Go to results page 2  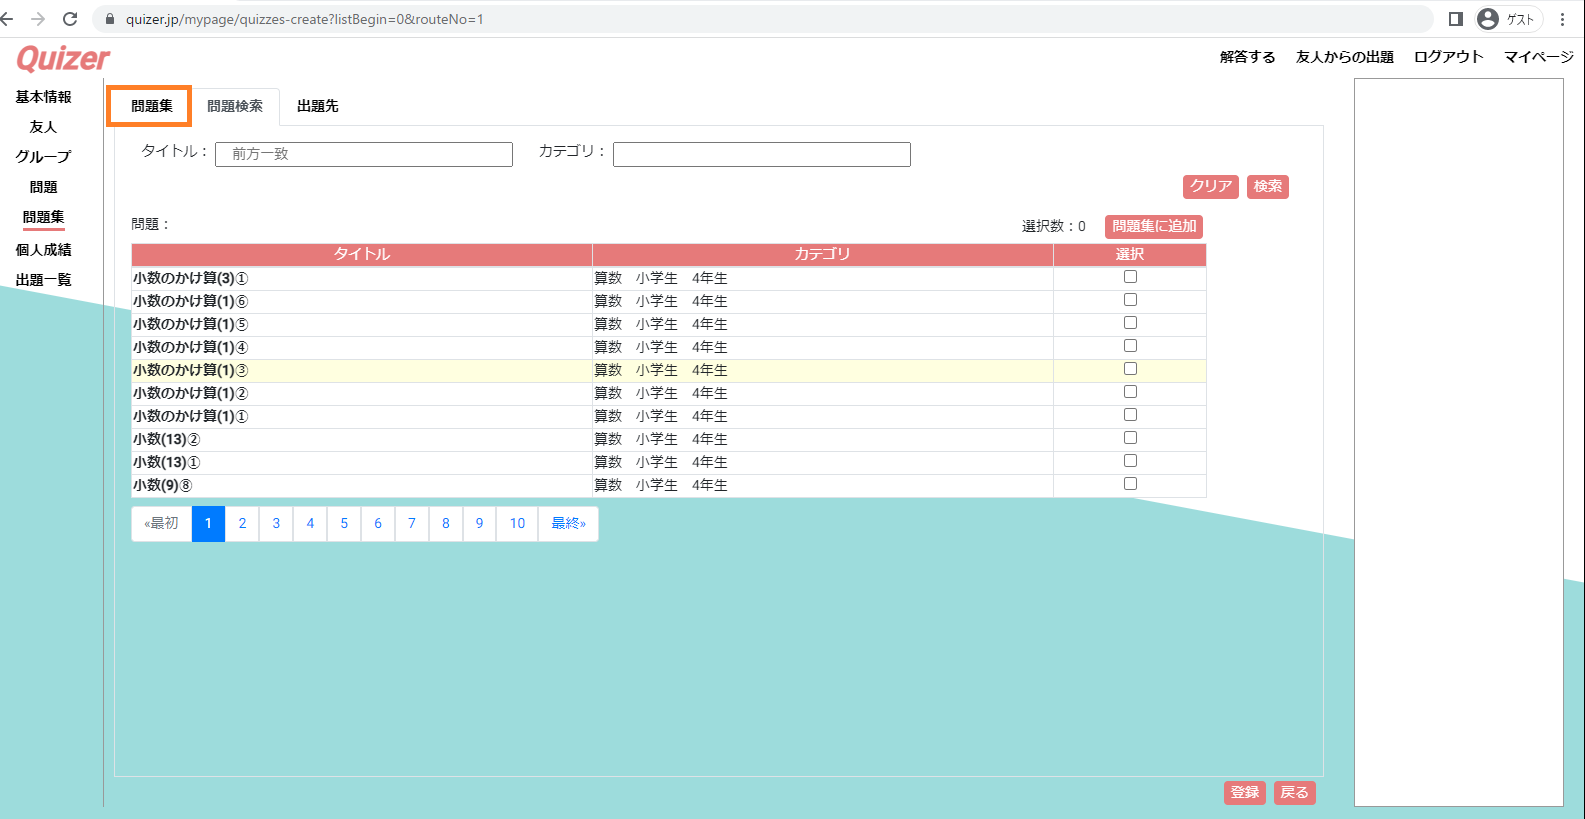coord(242,524)
